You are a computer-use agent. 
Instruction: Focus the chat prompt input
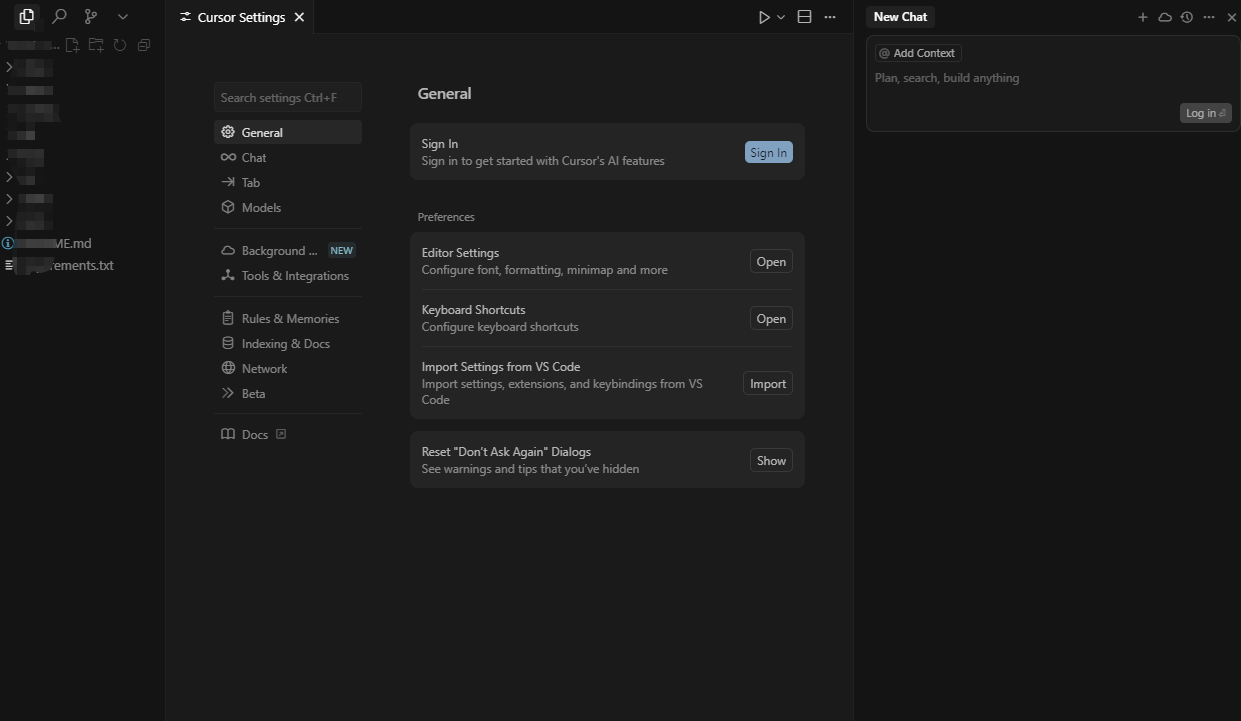point(1052,78)
